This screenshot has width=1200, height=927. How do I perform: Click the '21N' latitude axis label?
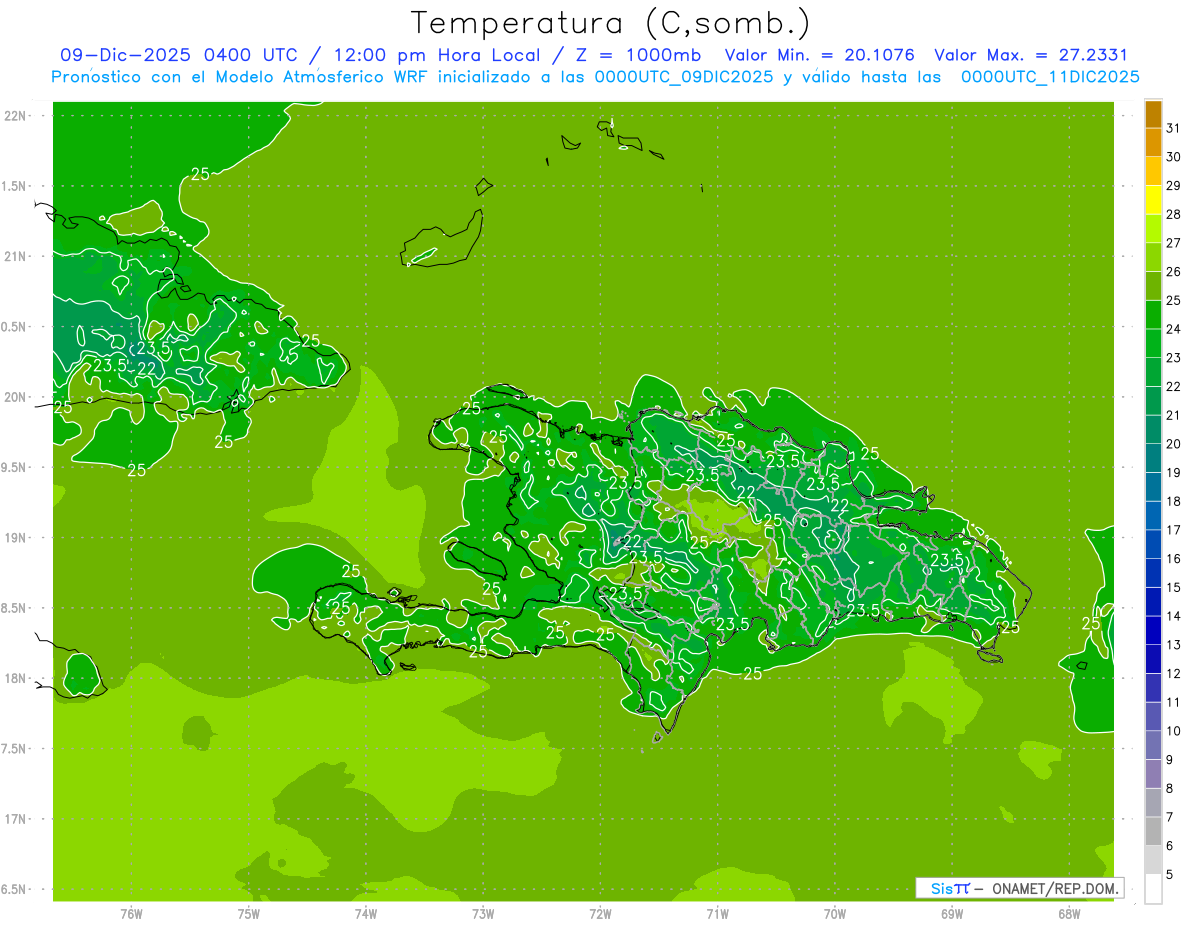[x=15, y=256]
